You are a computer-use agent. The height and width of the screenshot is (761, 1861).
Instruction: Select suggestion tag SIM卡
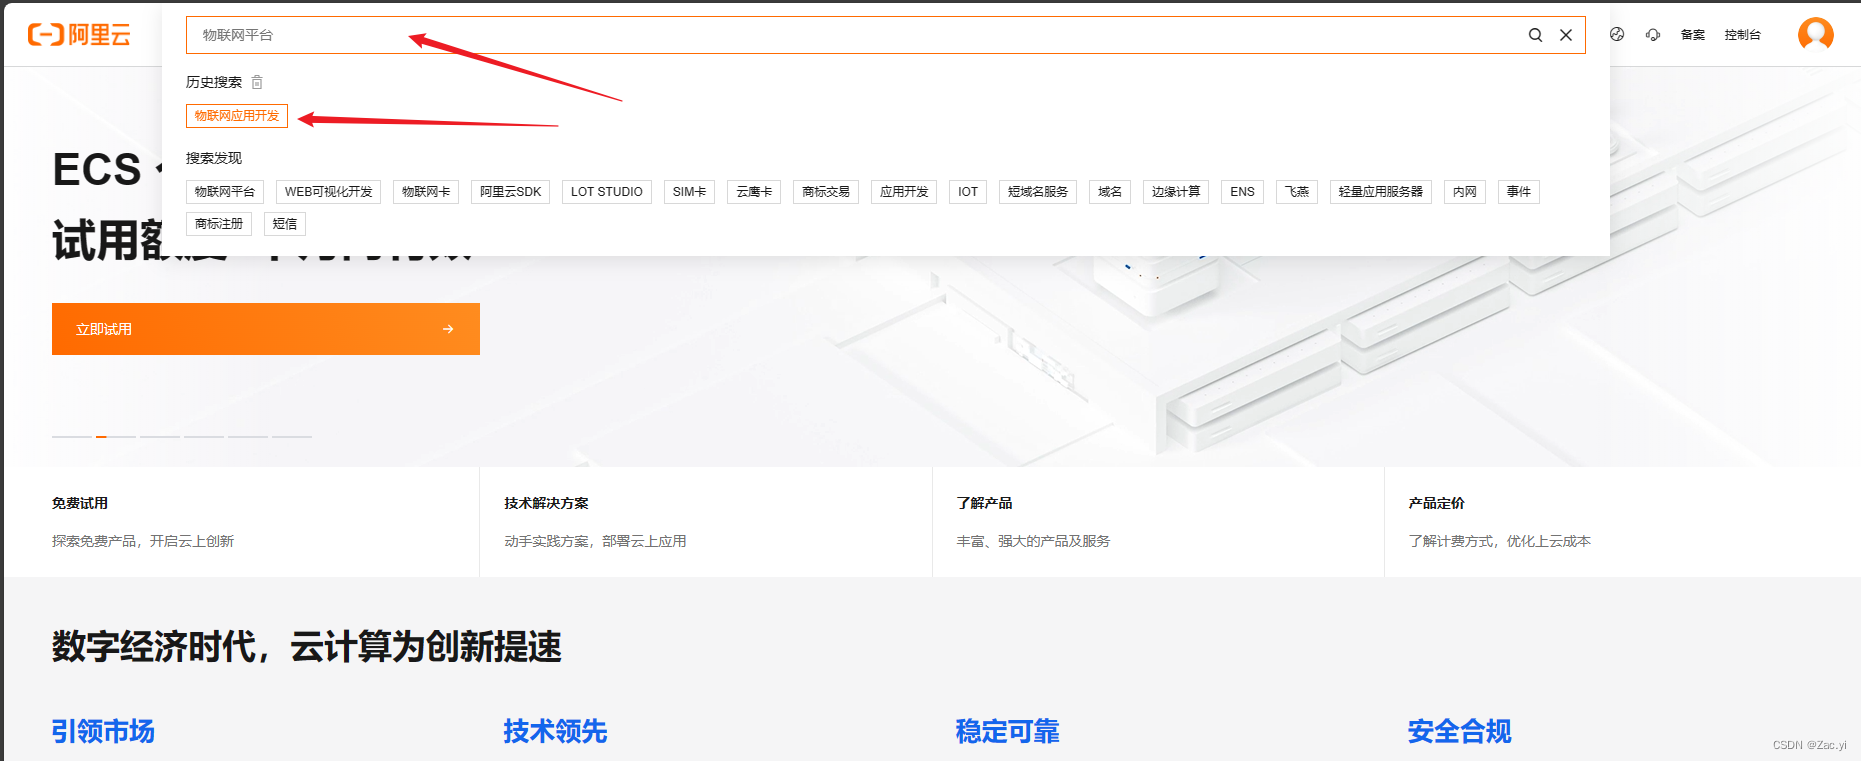[689, 192]
